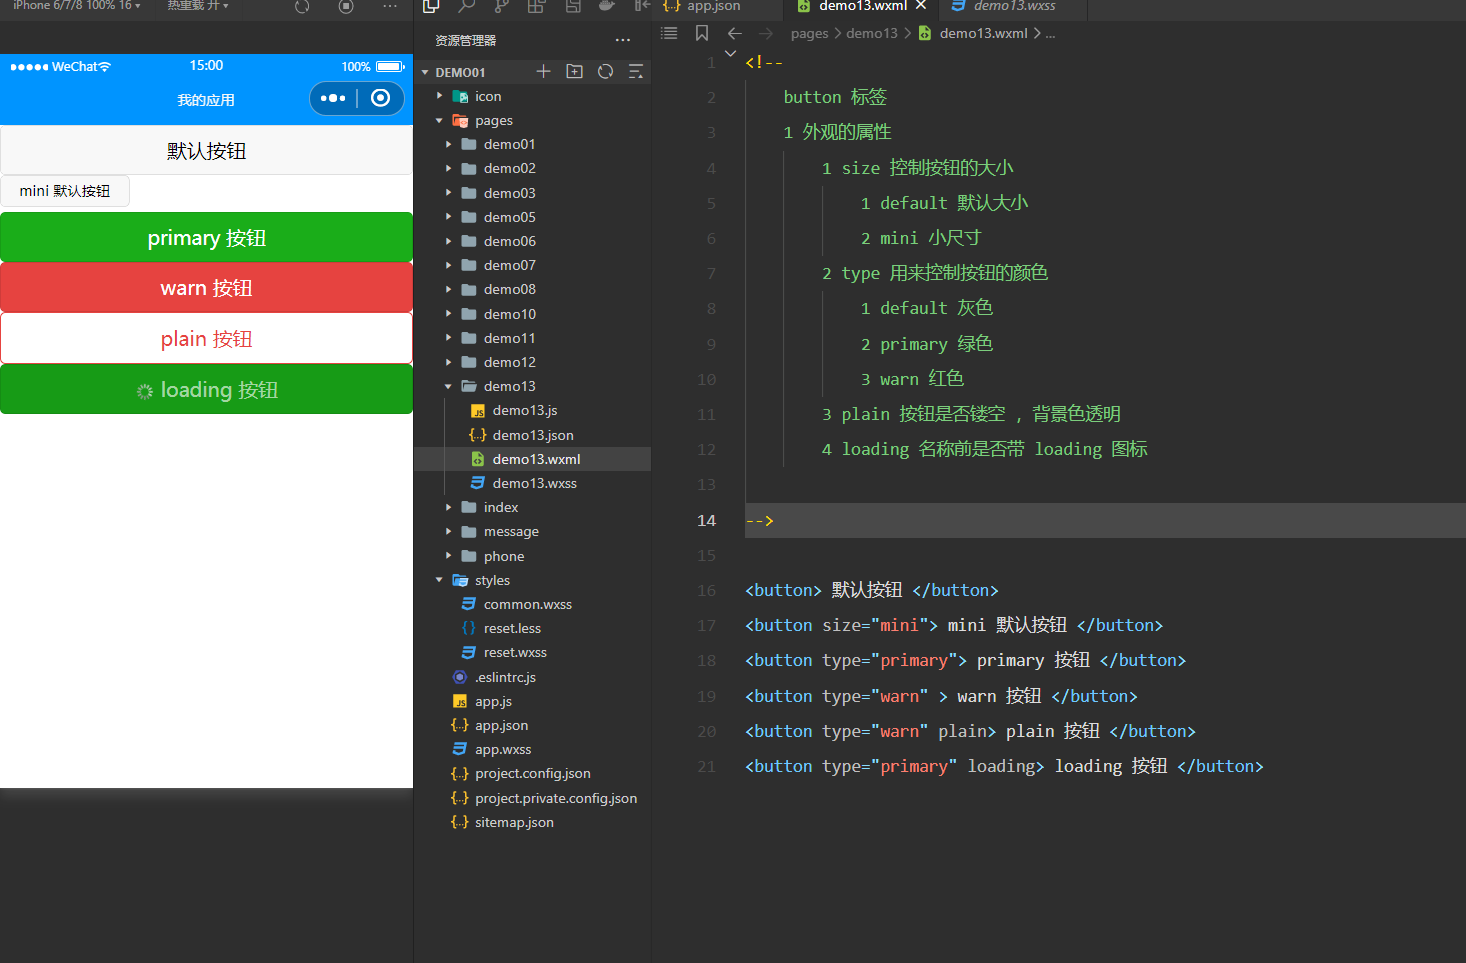Expand the demo01 folder
The image size is (1466, 963).
(x=448, y=144)
